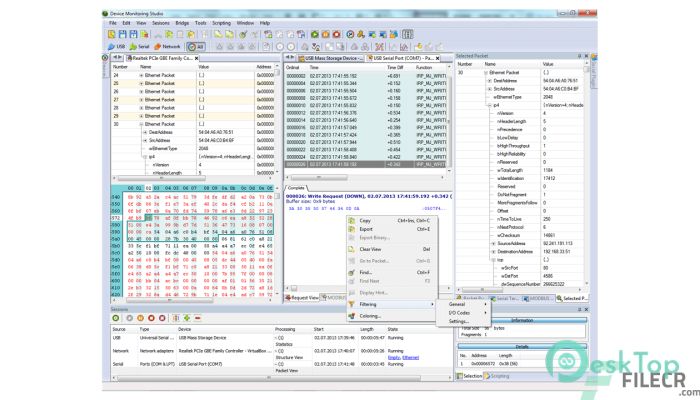Click the grey circle icon in Sessions toolbar

point(129,318)
